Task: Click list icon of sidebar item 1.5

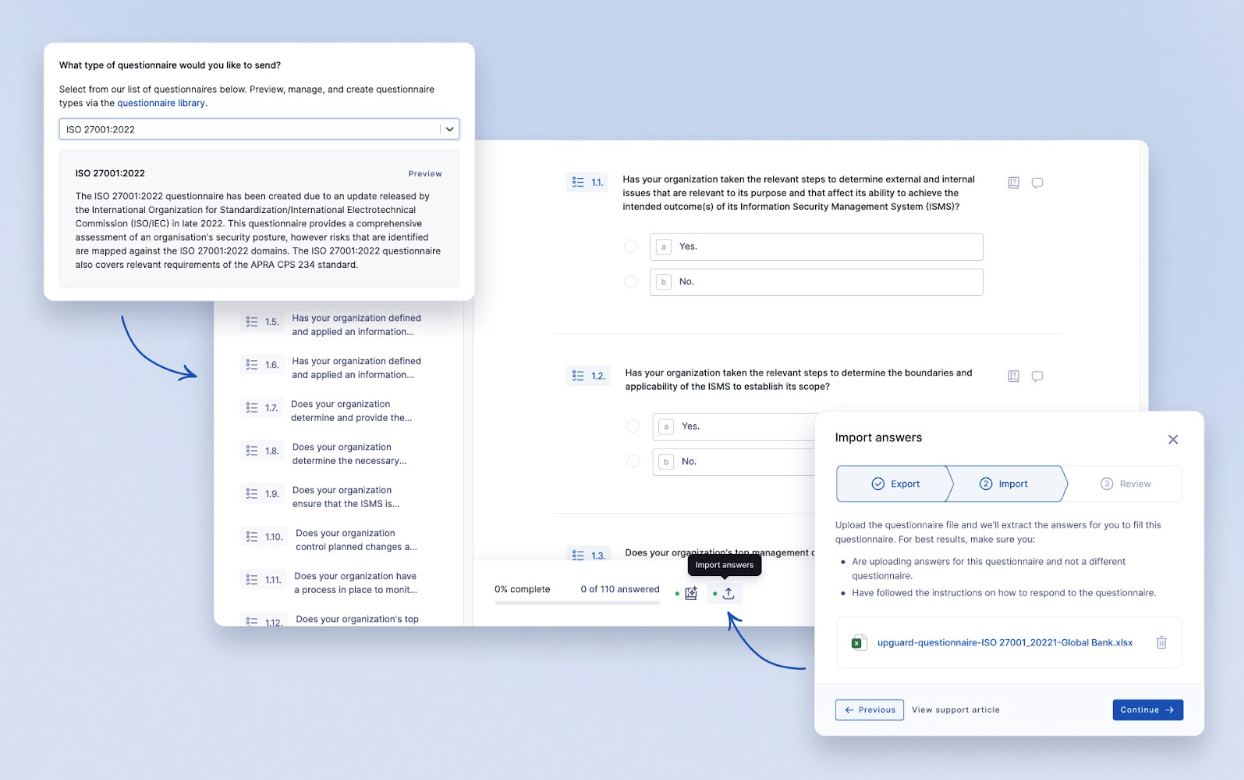Action: [x=252, y=322]
